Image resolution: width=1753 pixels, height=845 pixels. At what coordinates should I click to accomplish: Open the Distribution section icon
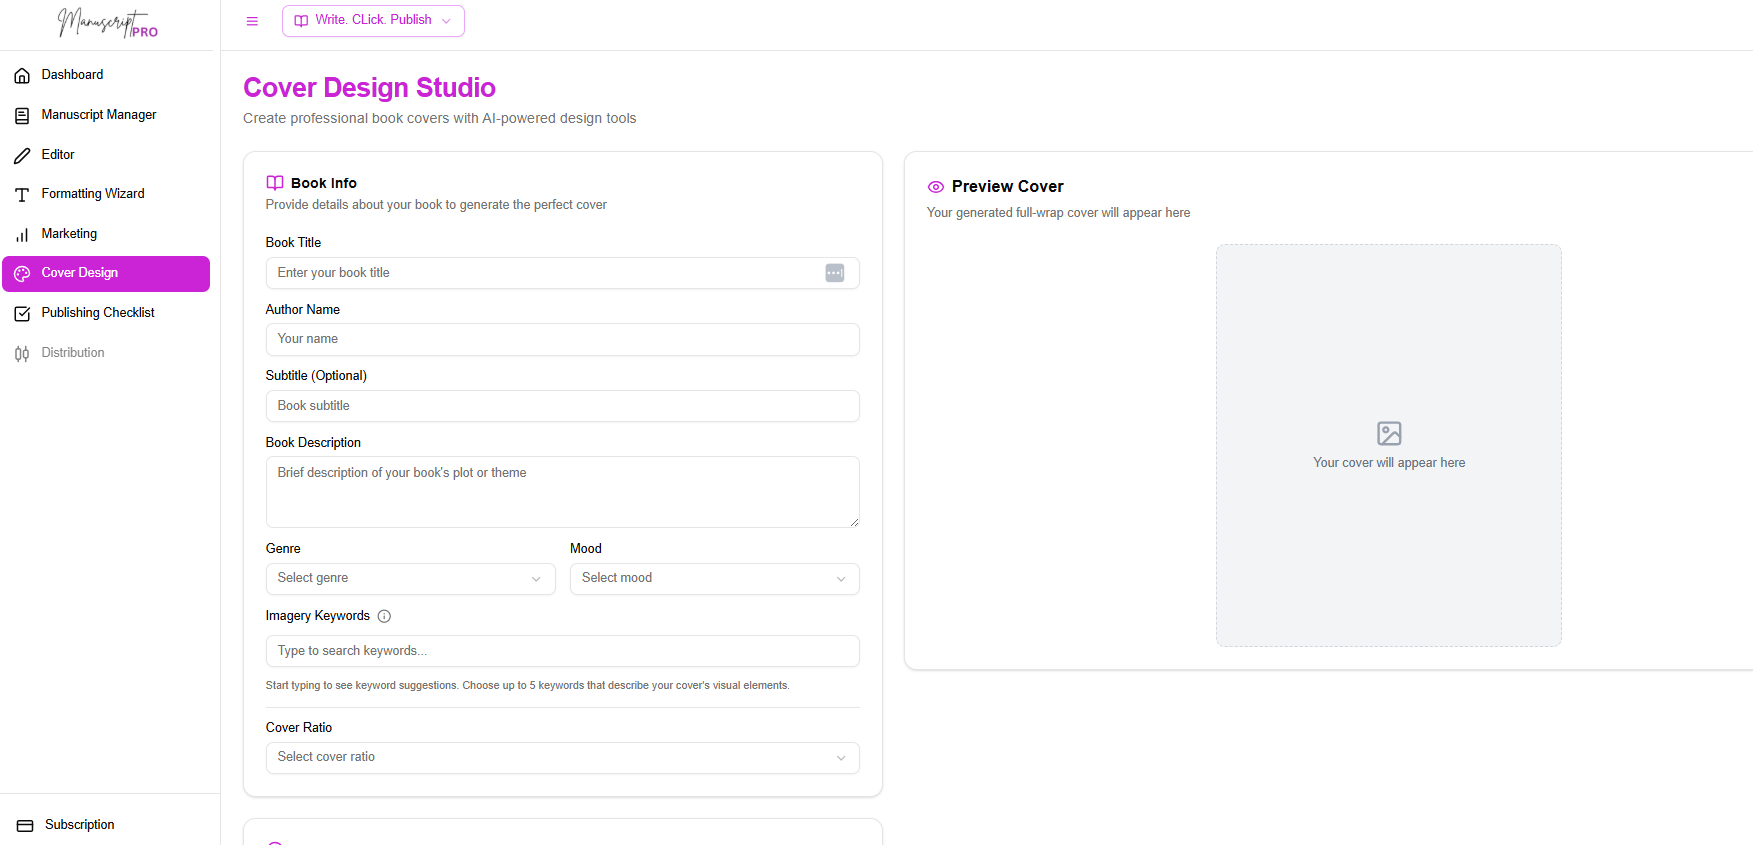(22, 352)
